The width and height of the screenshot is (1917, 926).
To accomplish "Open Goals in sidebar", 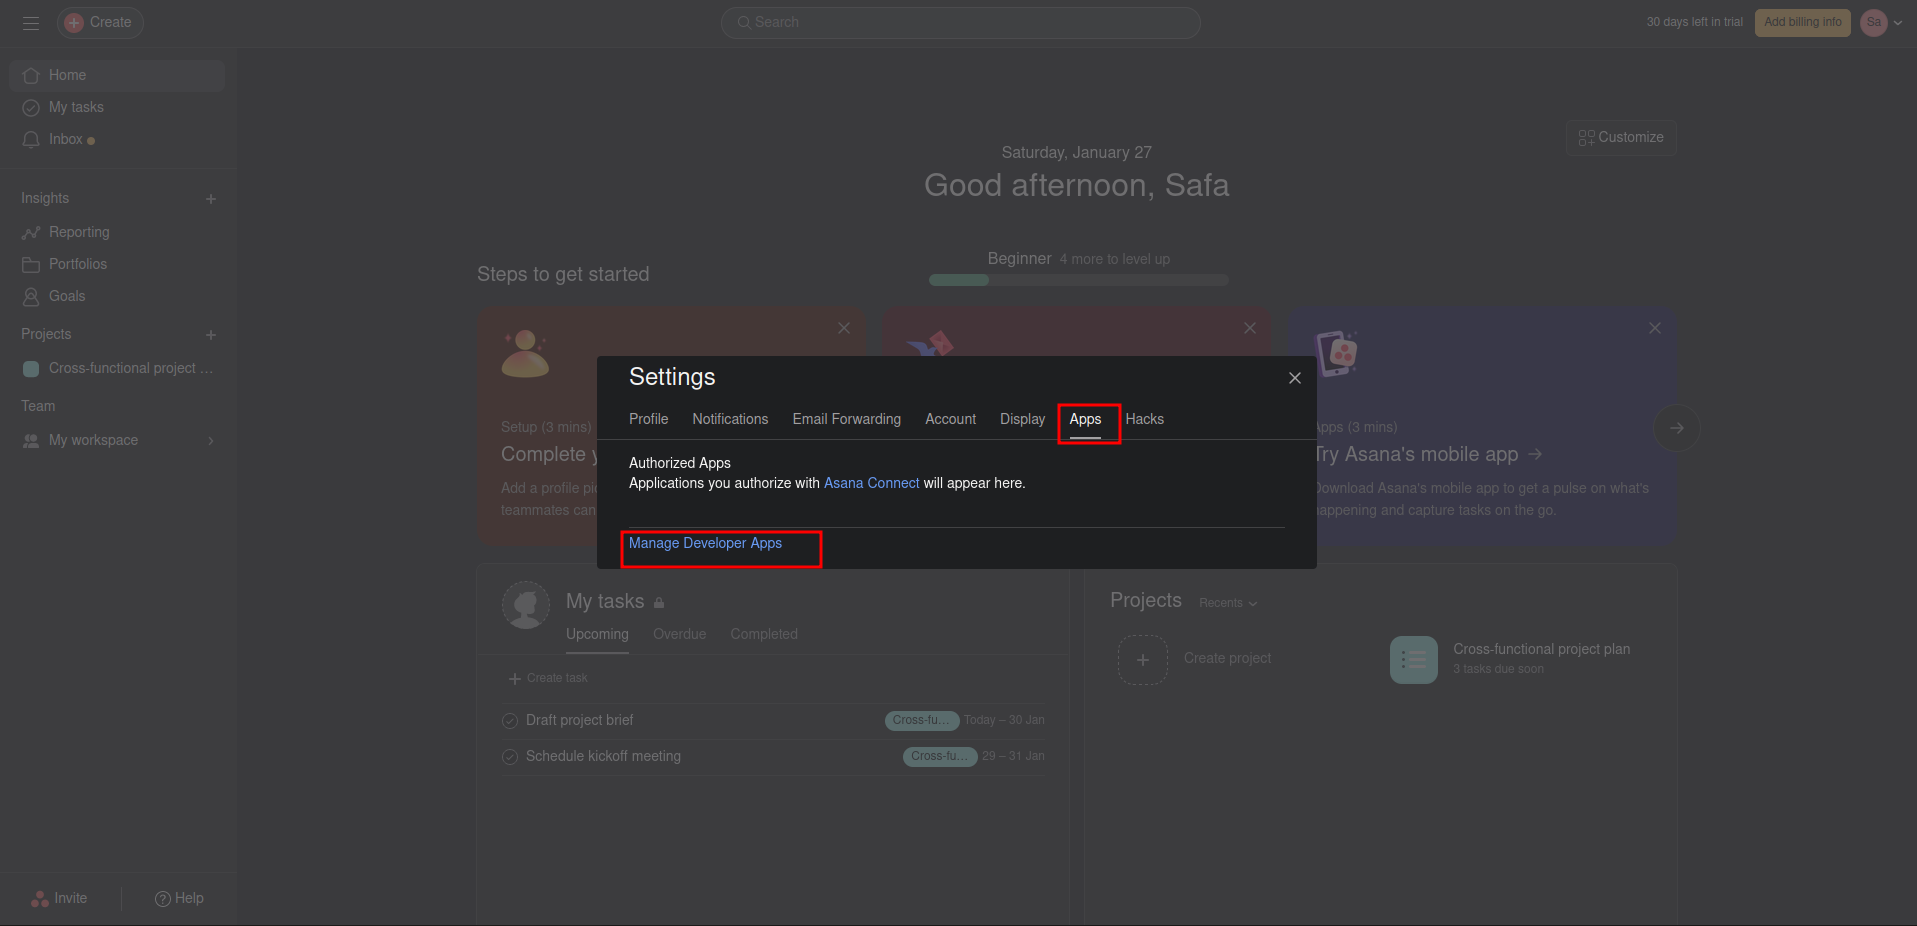I will [117, 296].
